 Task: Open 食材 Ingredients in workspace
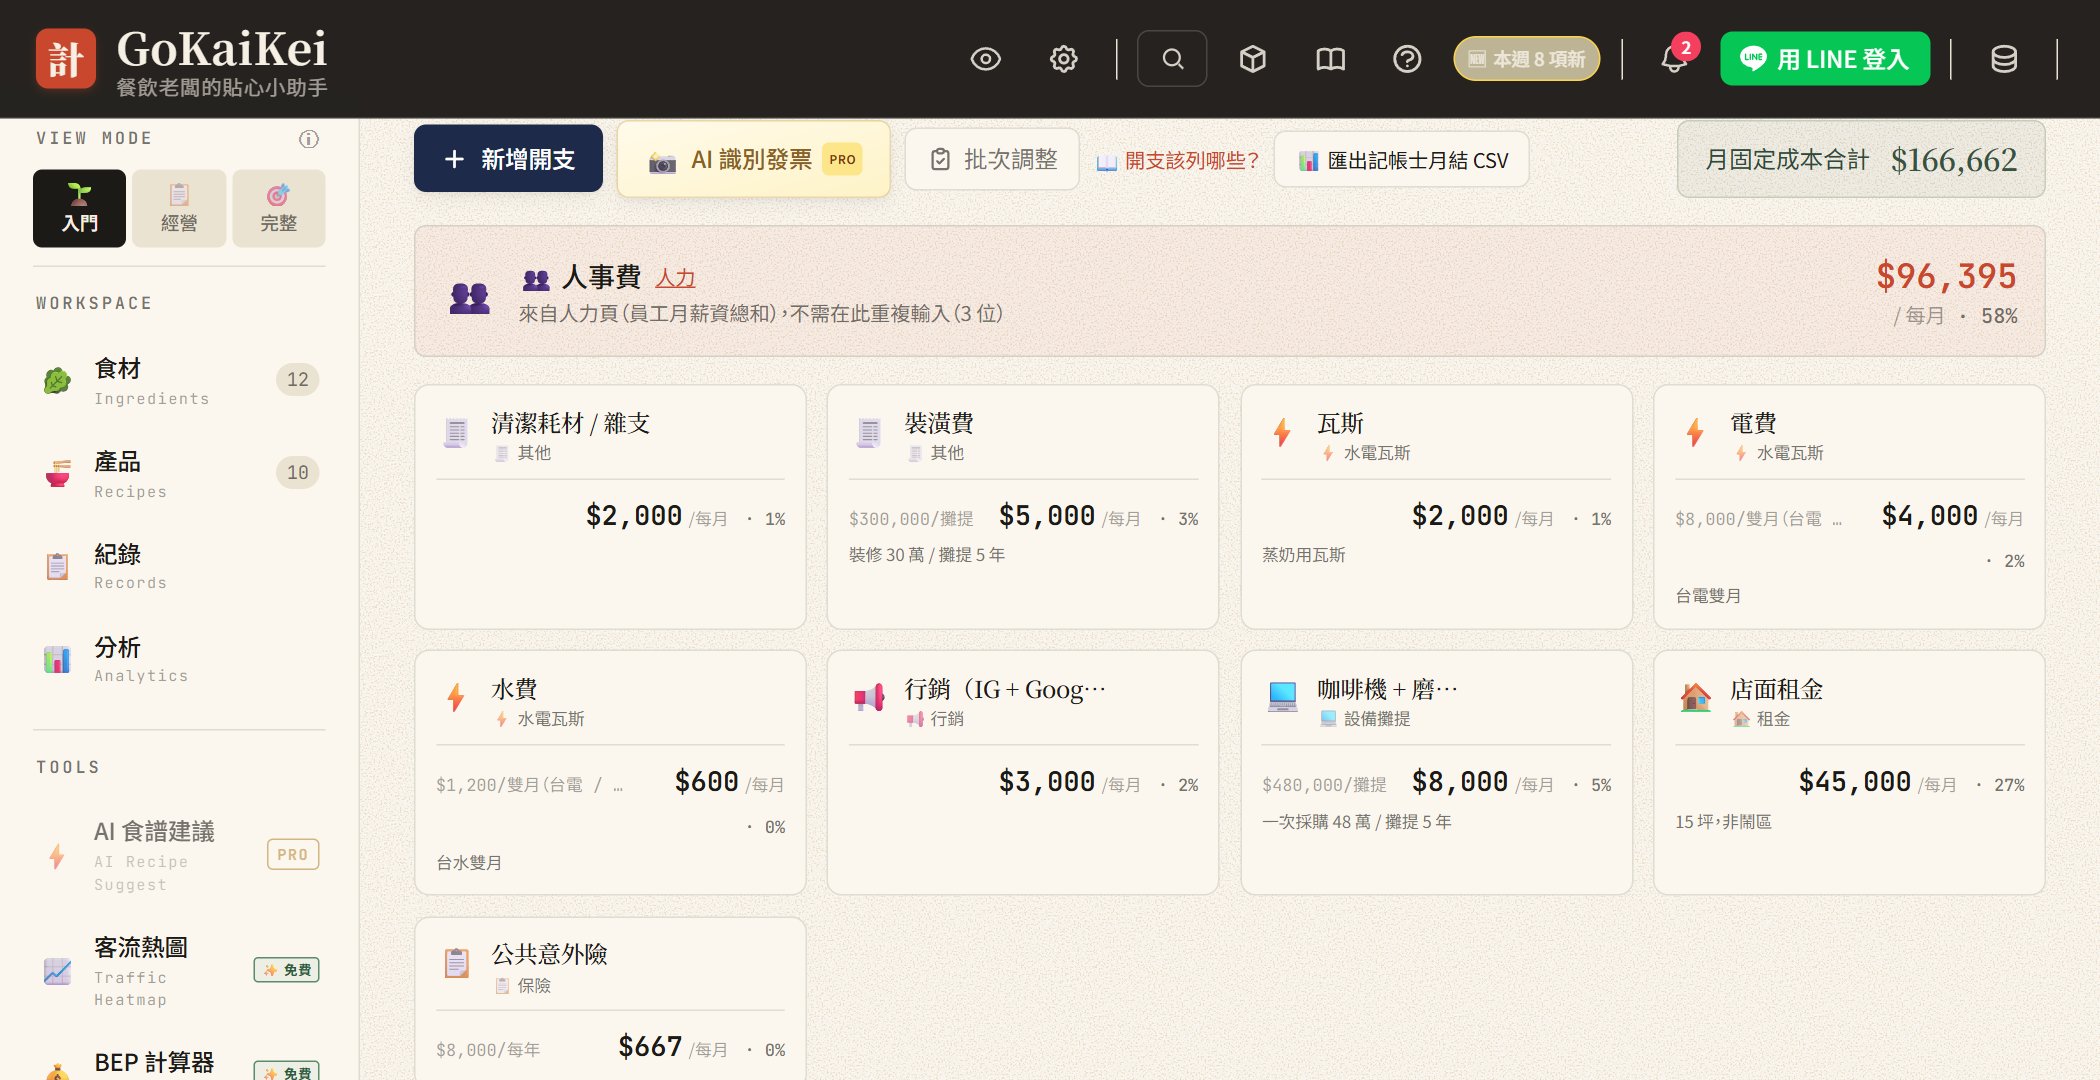pos(179,381)
